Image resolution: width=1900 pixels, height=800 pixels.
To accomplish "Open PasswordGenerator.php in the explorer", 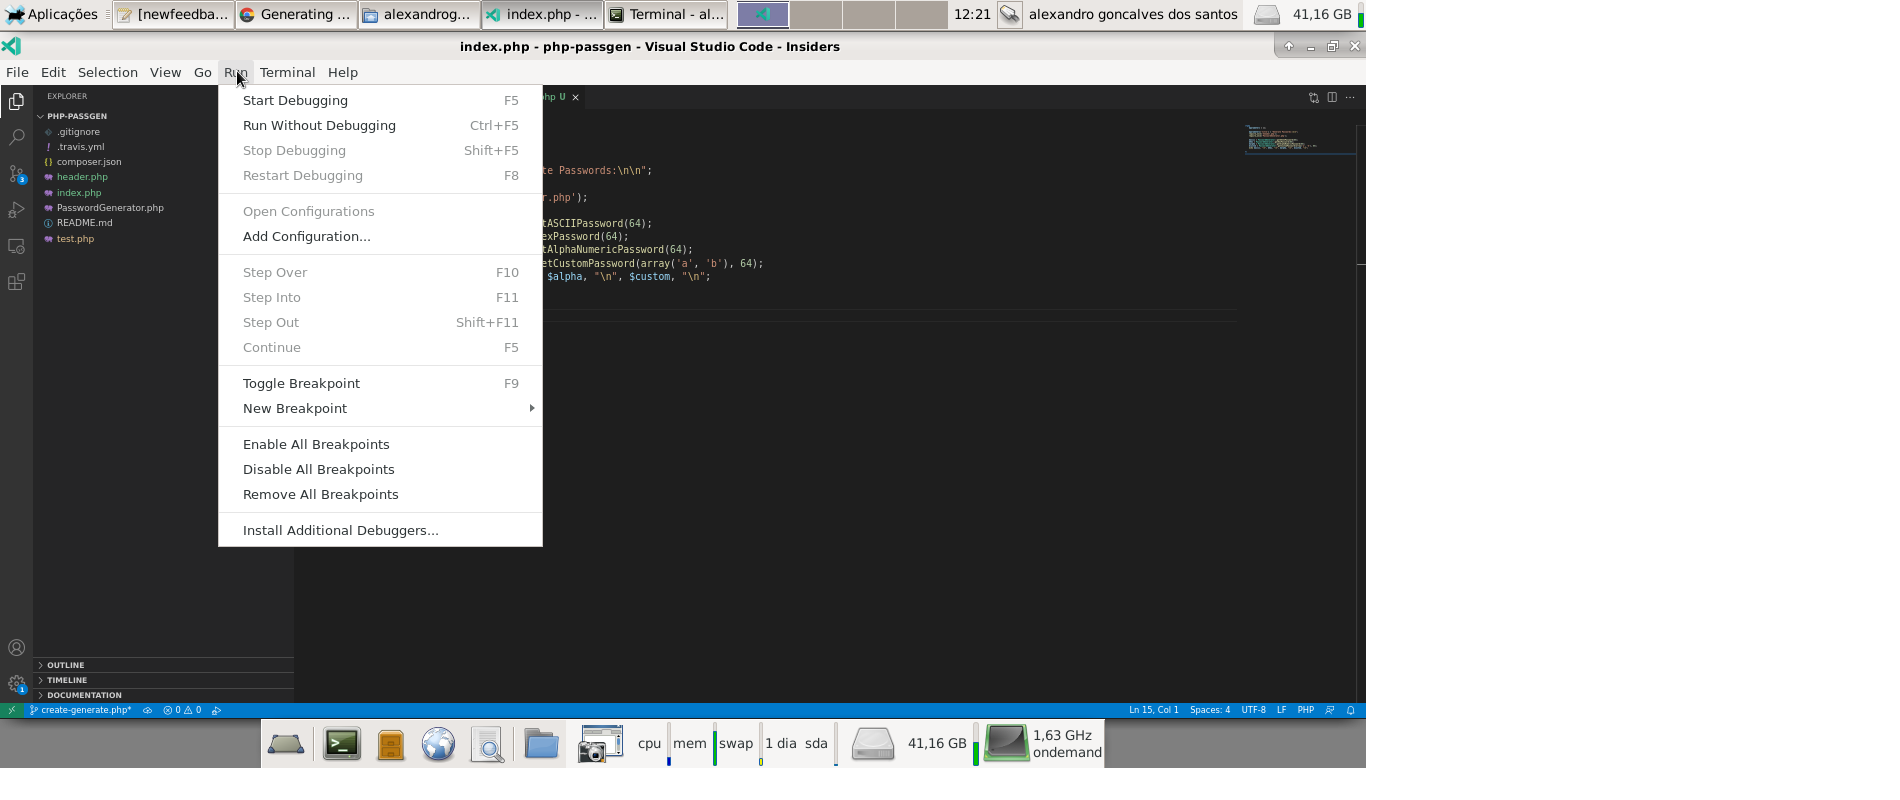I will 110,208.
